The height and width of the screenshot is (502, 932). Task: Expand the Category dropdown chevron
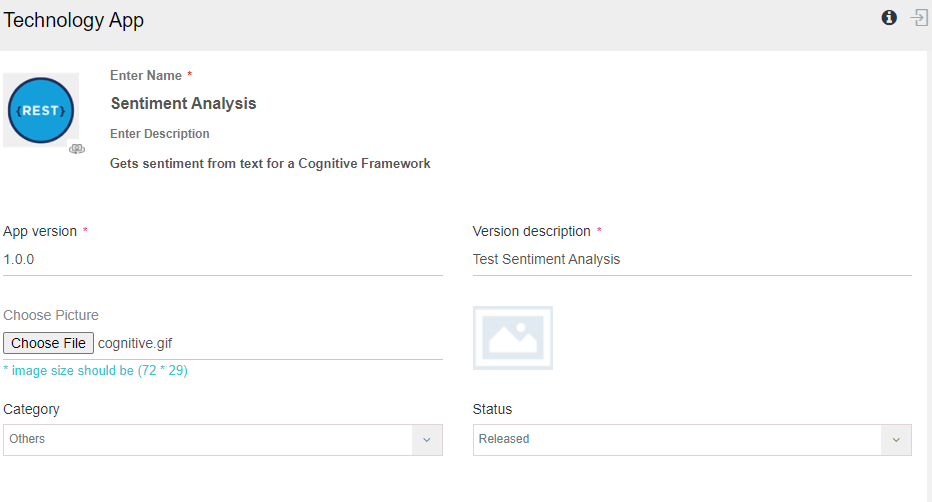[x=427, y=440]
